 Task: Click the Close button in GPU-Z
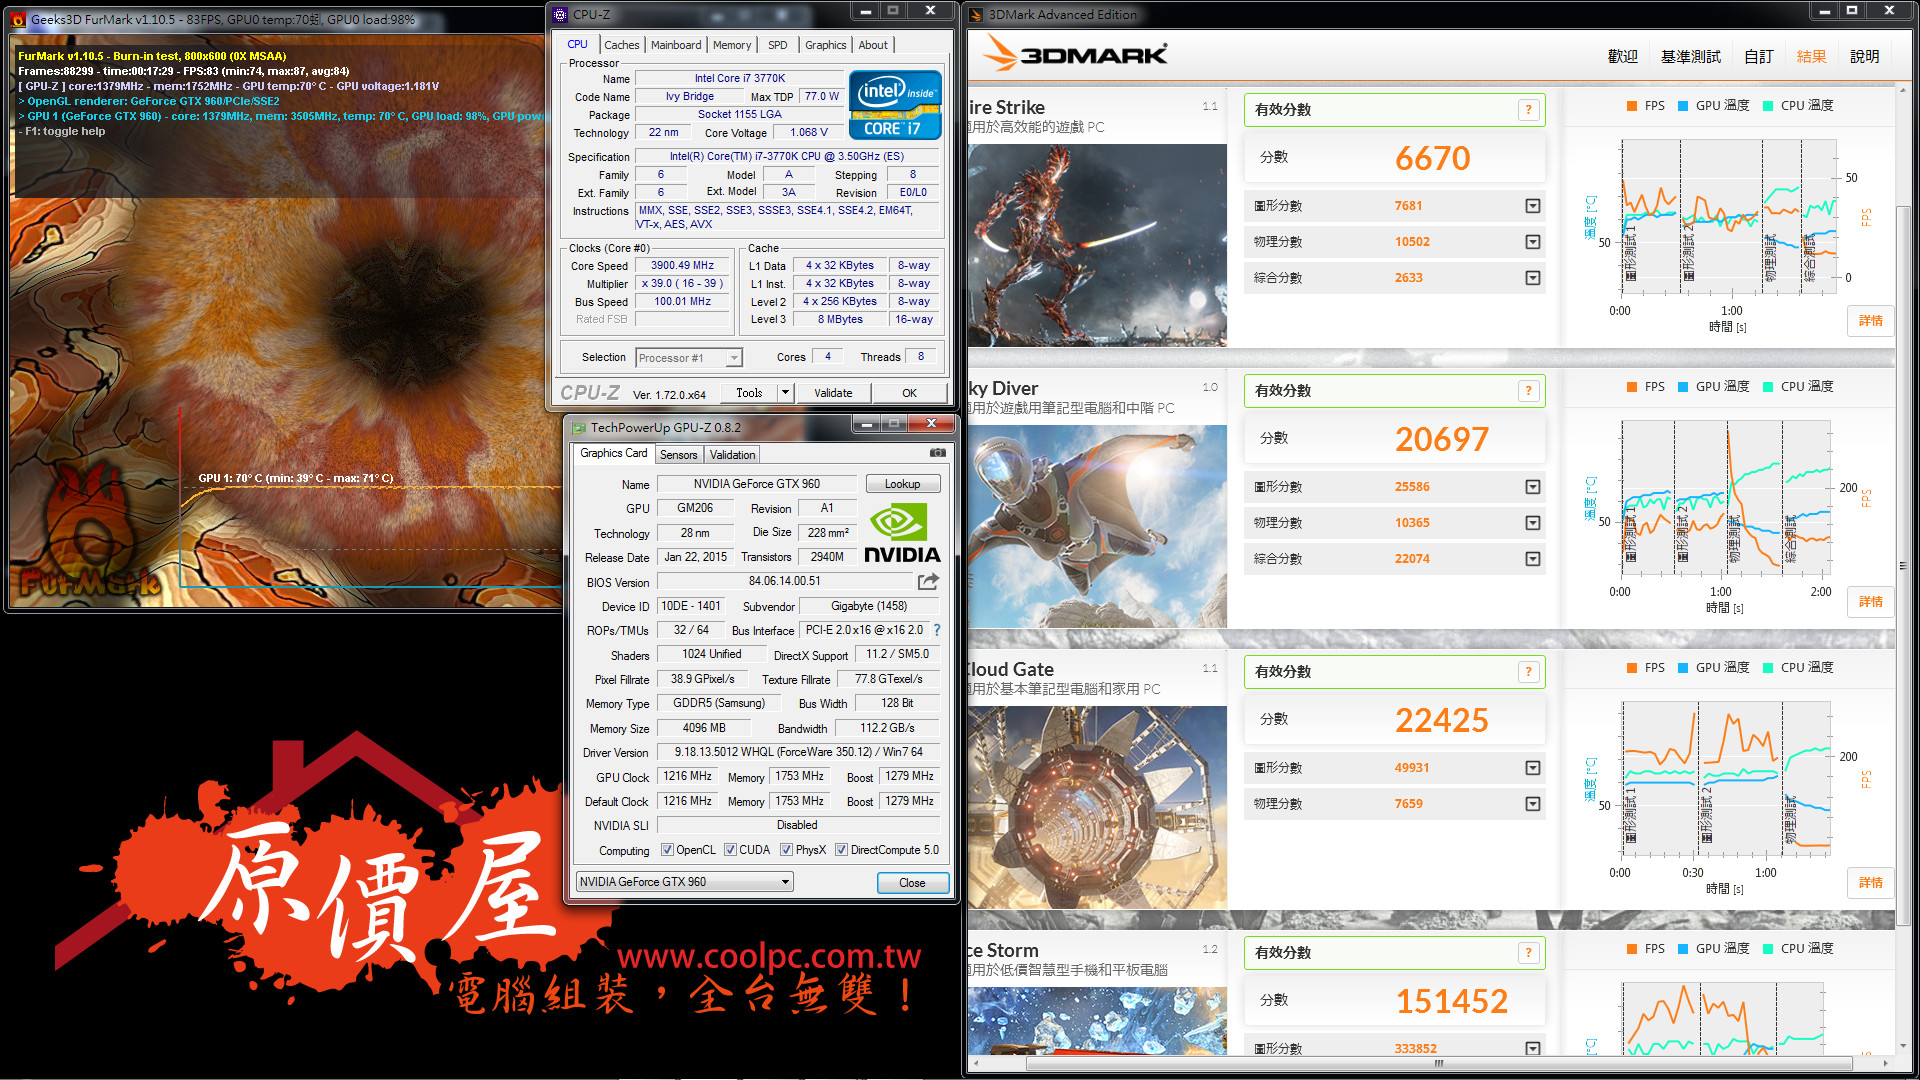click(912, 883)
